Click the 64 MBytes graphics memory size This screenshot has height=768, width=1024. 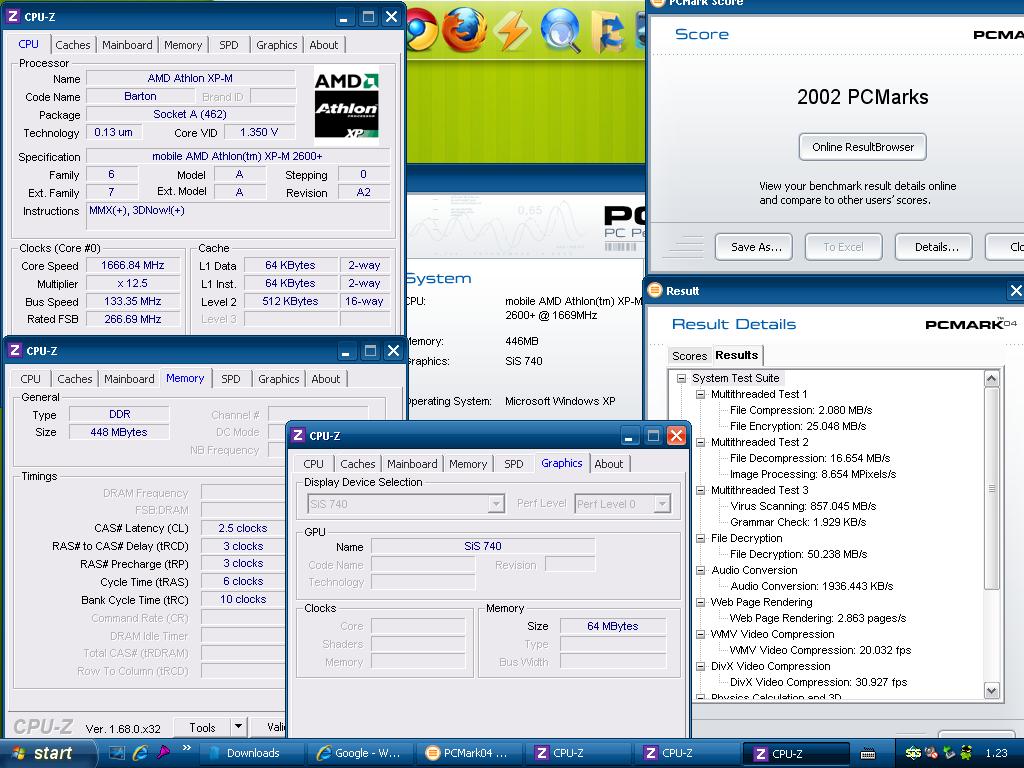click(613, 626)
